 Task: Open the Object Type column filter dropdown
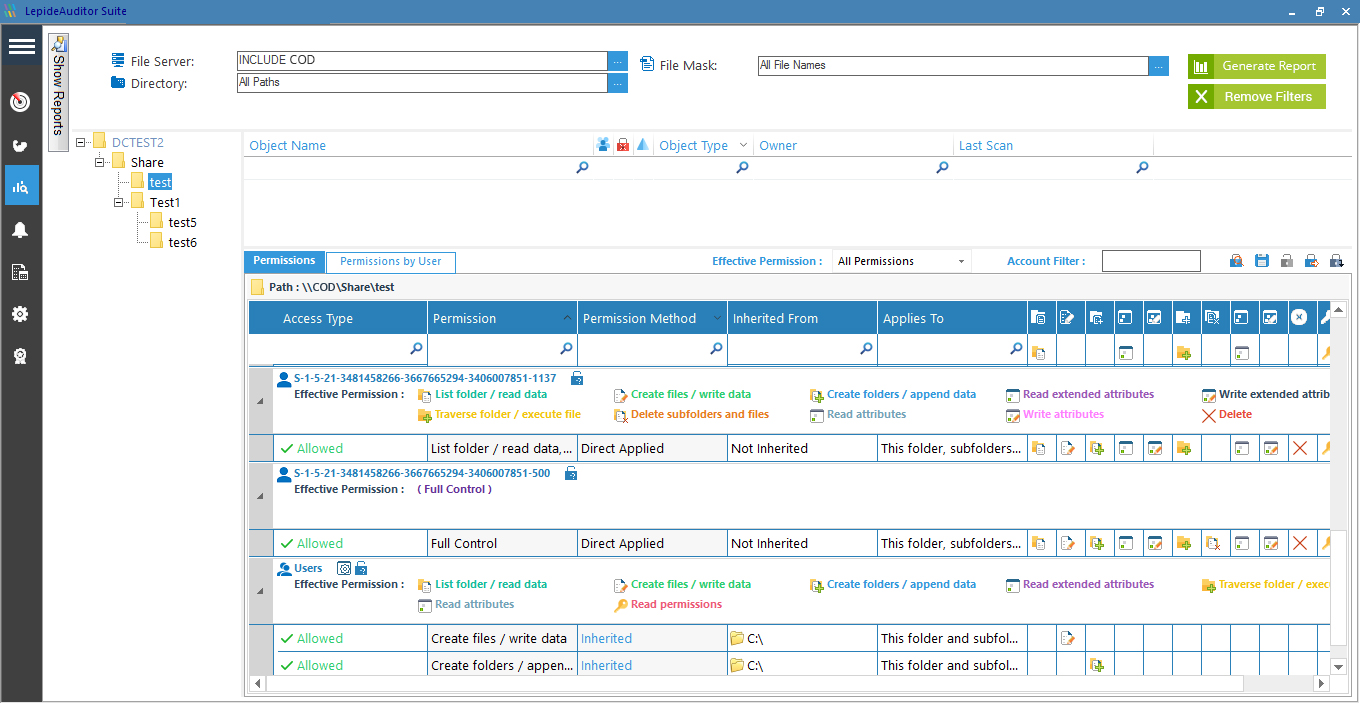coord(742,145)
